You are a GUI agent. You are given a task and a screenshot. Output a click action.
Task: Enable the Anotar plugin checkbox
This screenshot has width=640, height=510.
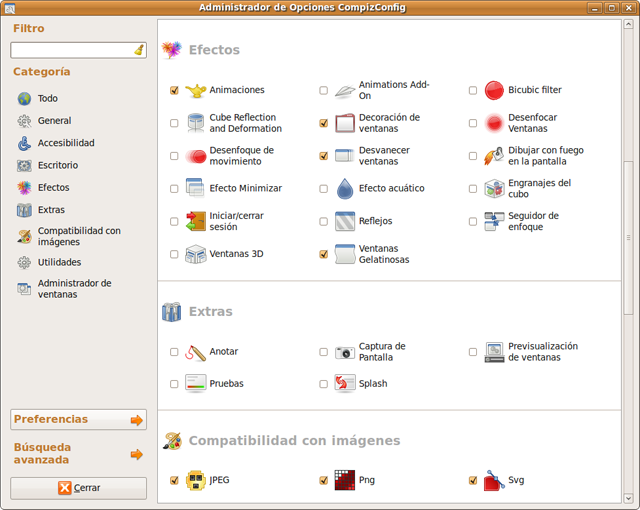[x=174, y=352]
